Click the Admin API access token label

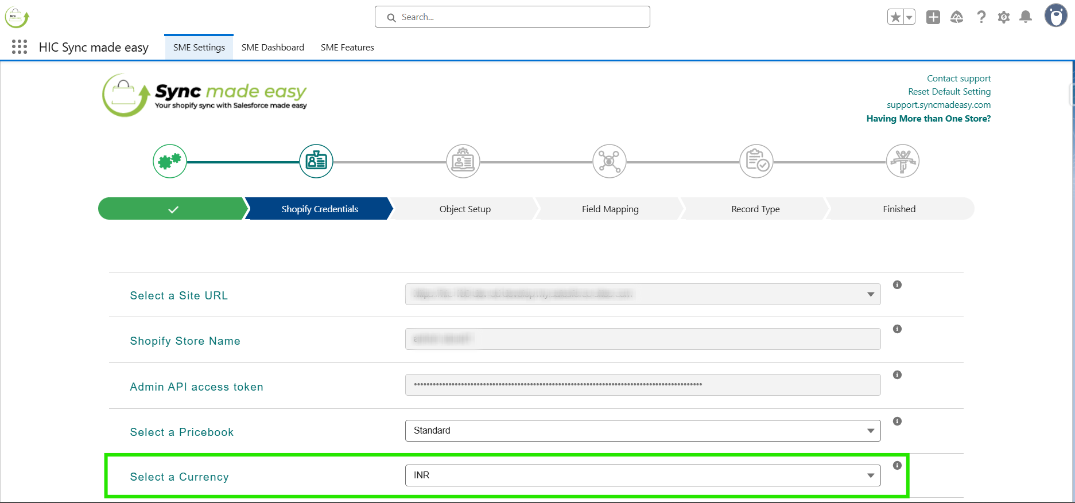pos(197,387)
